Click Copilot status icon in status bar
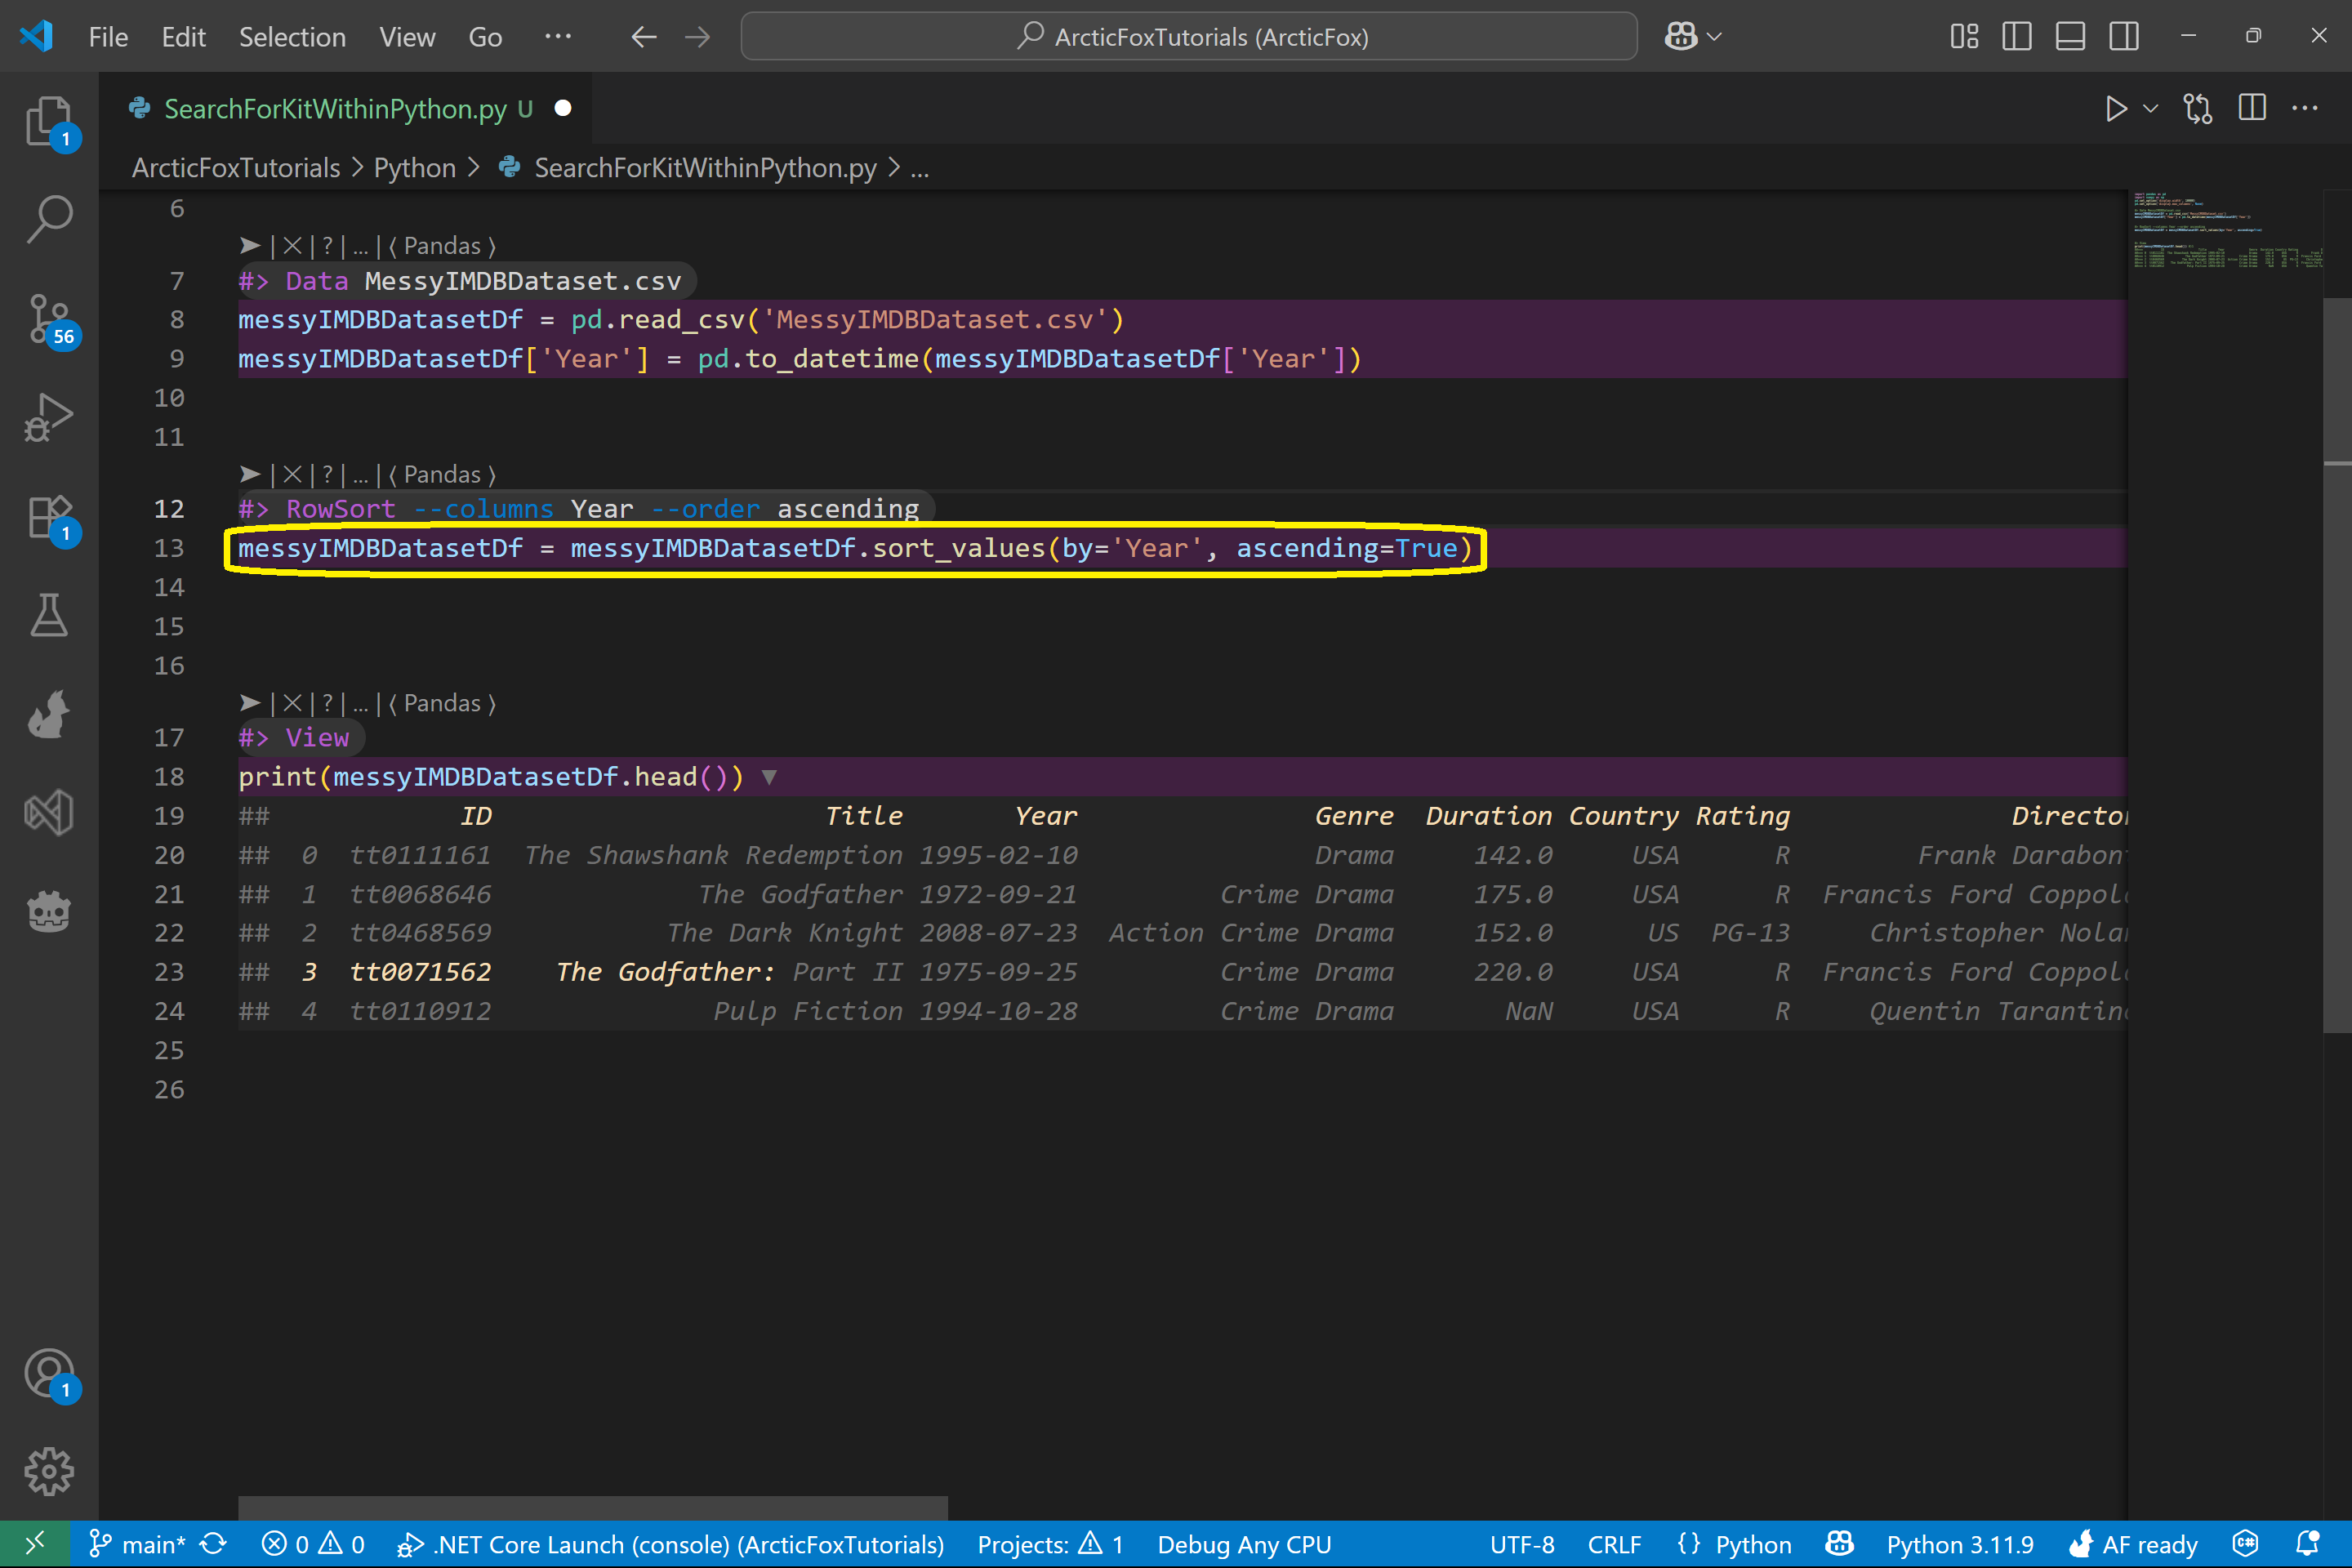This screenshot has width=2352, height=1568. [x=1839, y=1544]
